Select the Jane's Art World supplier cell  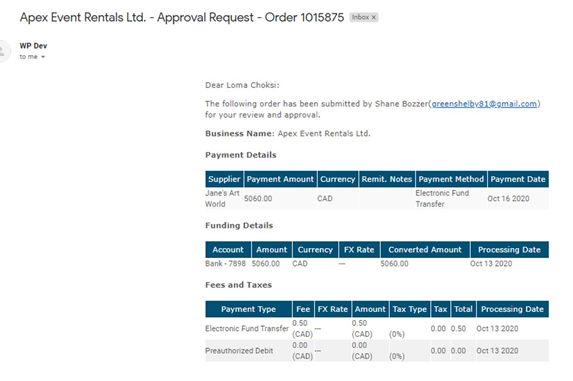(x=224, y=198)
